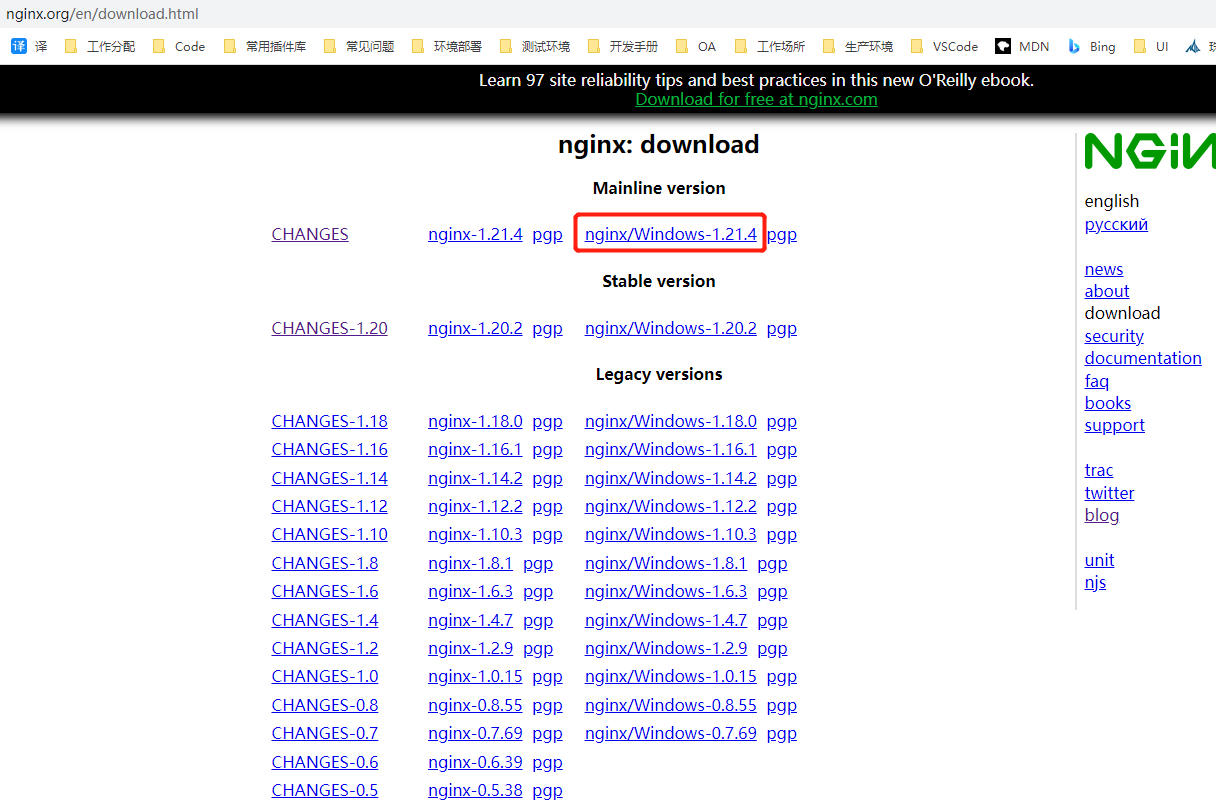Download nginx-0.8.55 source
Viewport: 1216px width, 809px height.
click(475, 705)
